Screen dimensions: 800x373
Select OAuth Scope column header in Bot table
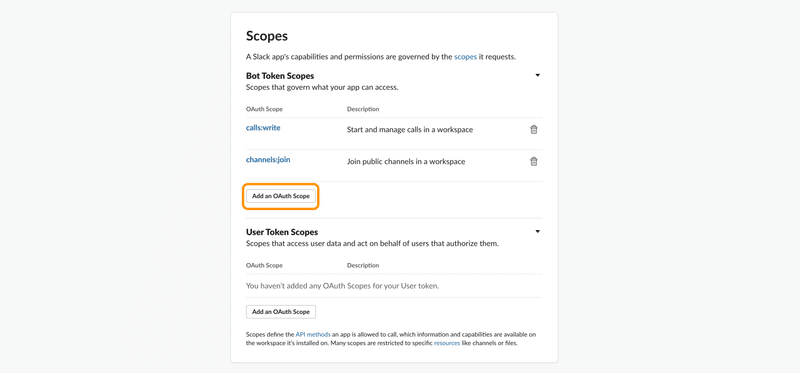[x=264, y=109]
